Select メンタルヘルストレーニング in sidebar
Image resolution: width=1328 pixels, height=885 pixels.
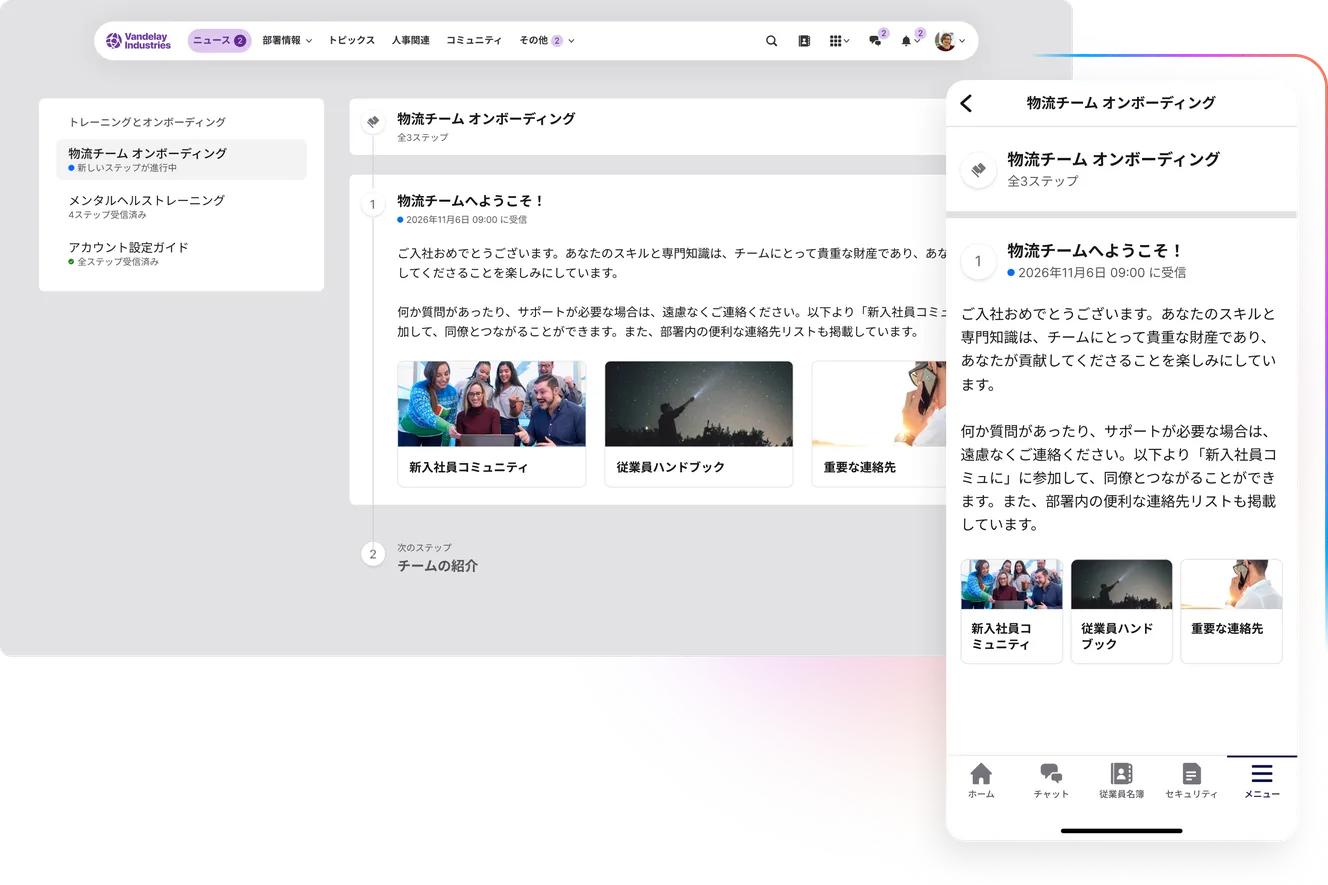pos(147,206)
